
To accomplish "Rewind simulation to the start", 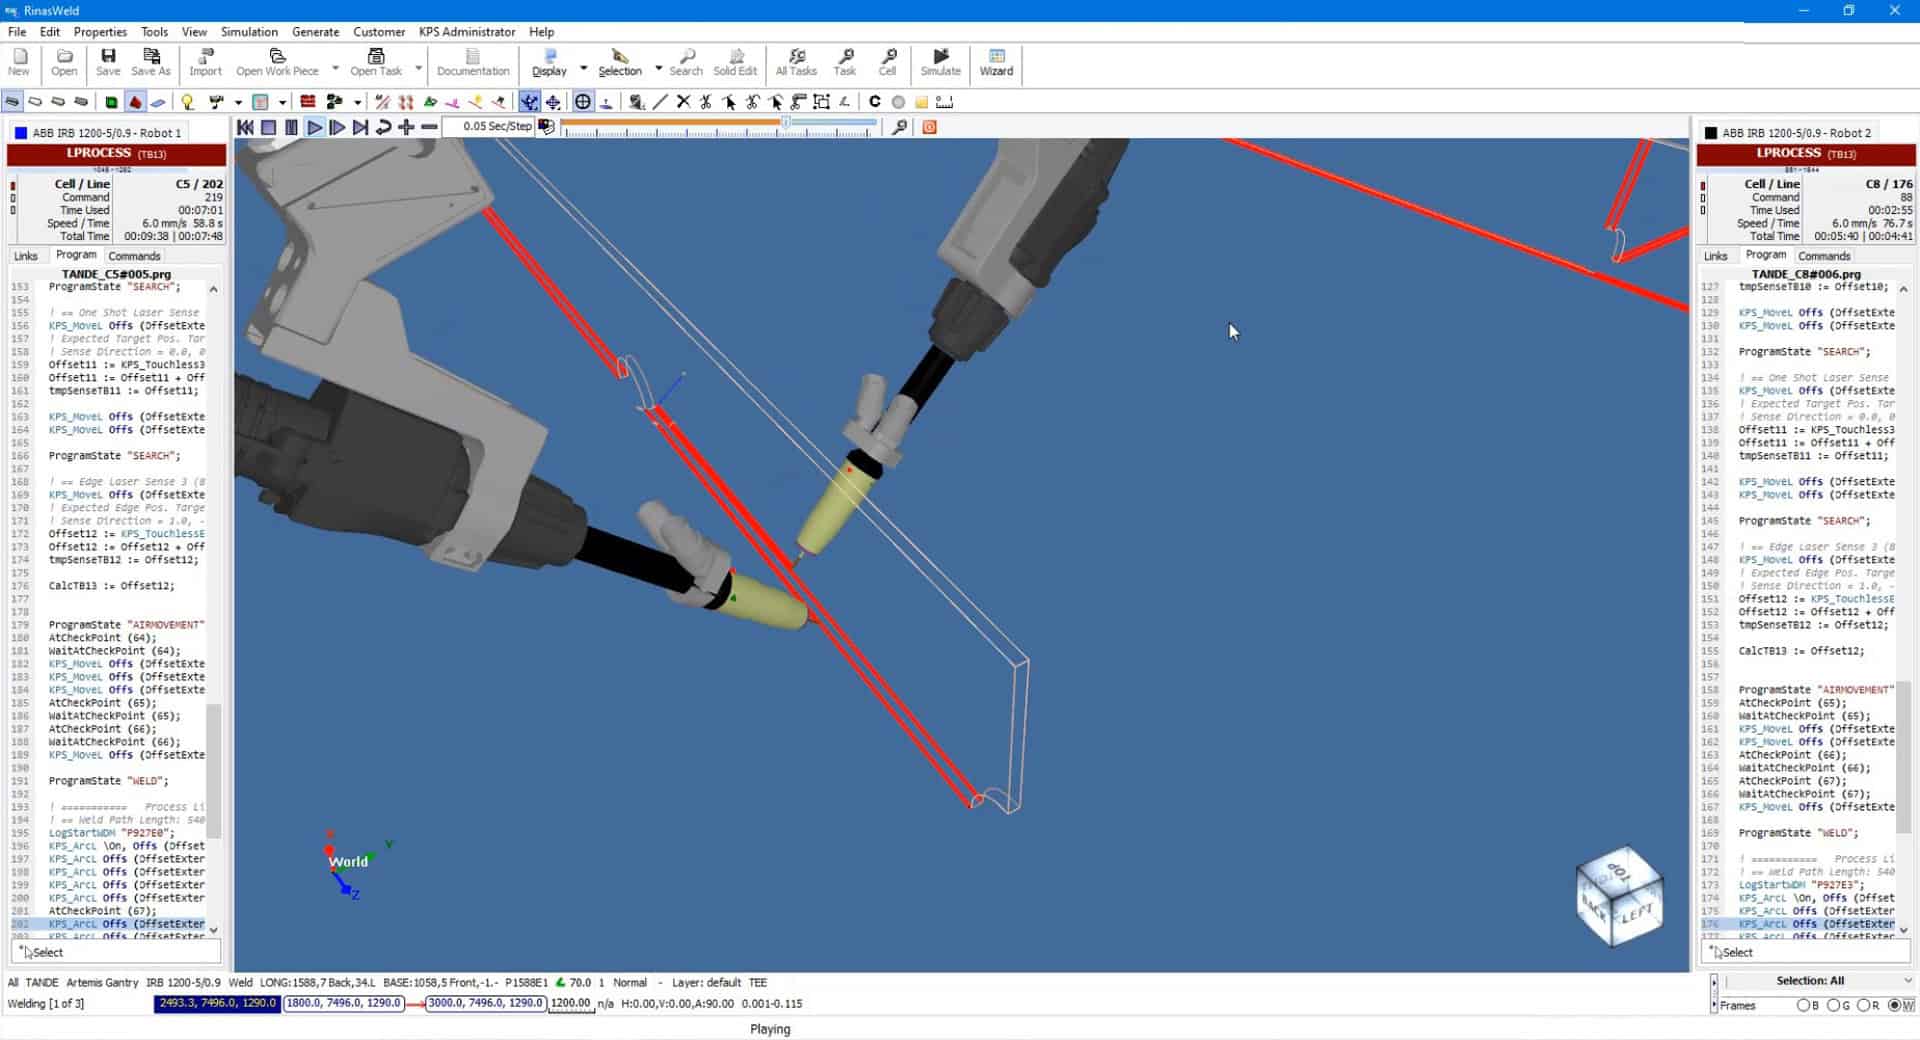I will [x=245, y=127].
